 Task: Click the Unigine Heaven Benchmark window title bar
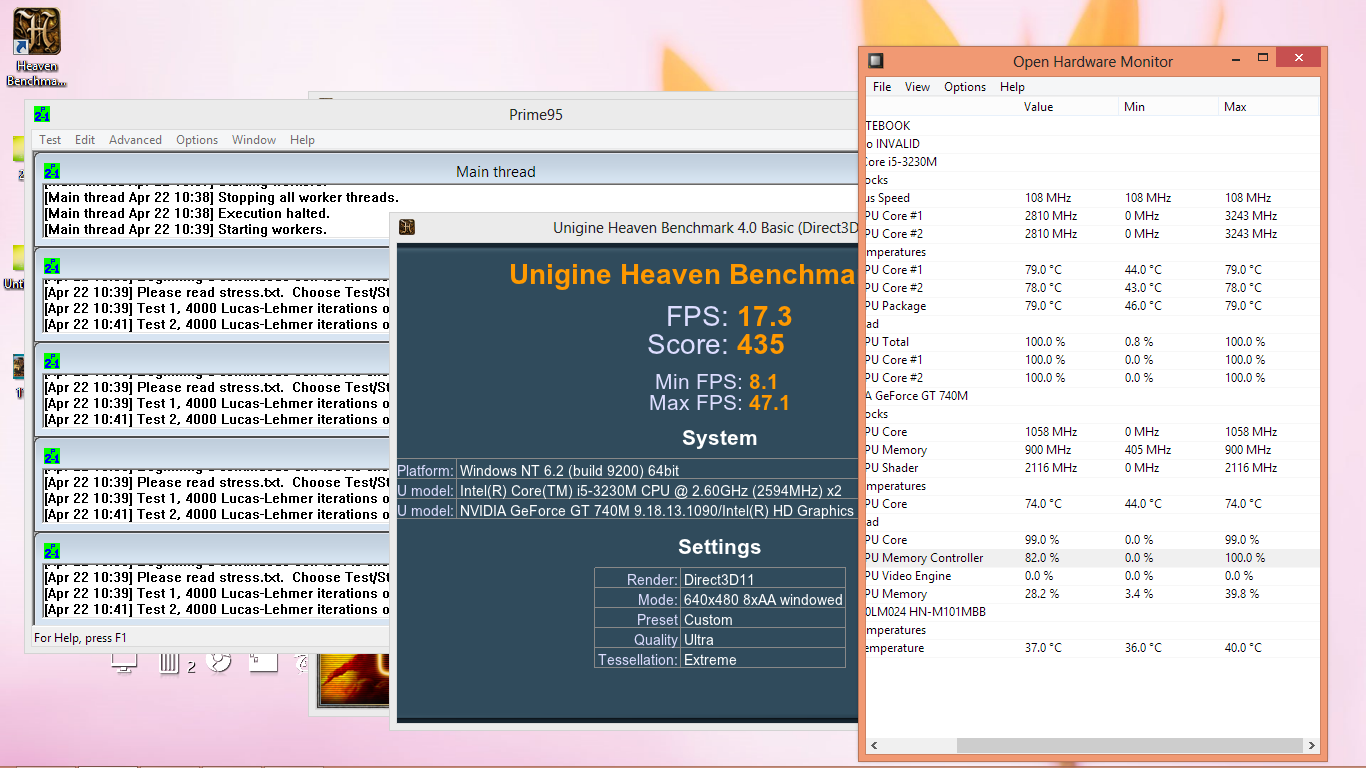[x=626, y=227]
